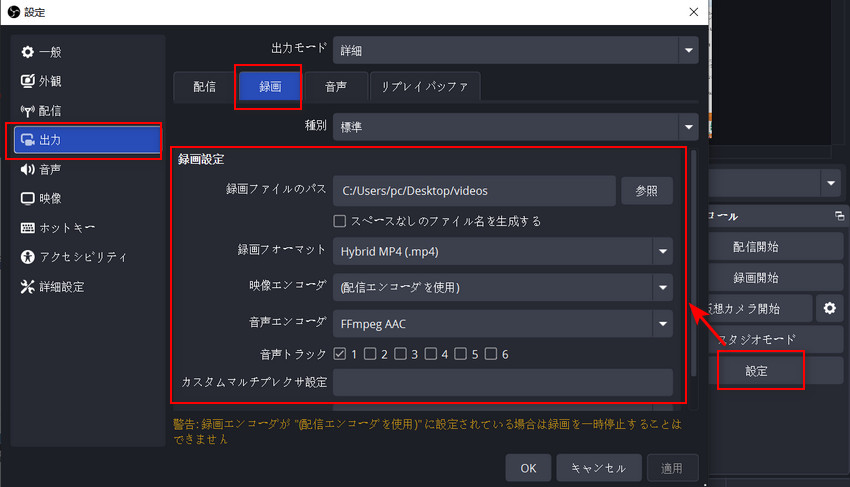Click 録画開始 in main window
Viewport: 850px width, 487px height.
click(776, 278)
